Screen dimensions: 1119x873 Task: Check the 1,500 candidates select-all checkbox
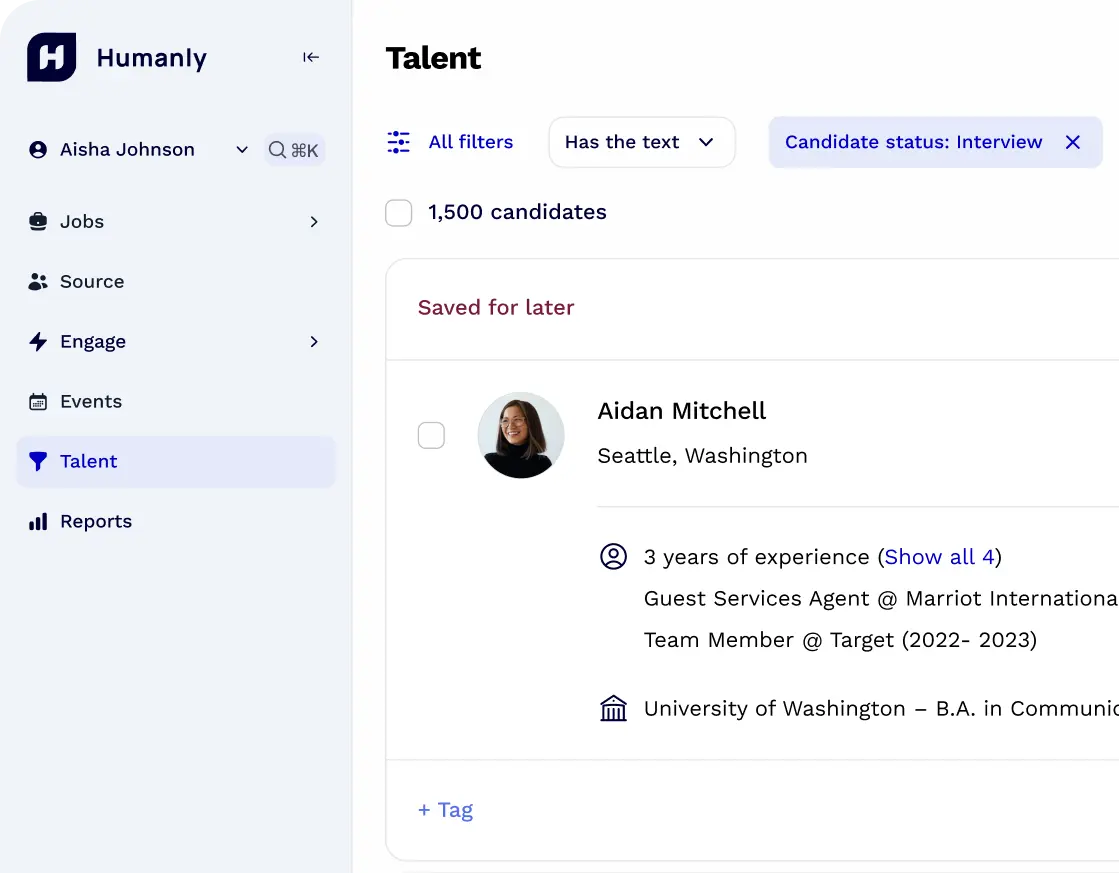point(398,212)
